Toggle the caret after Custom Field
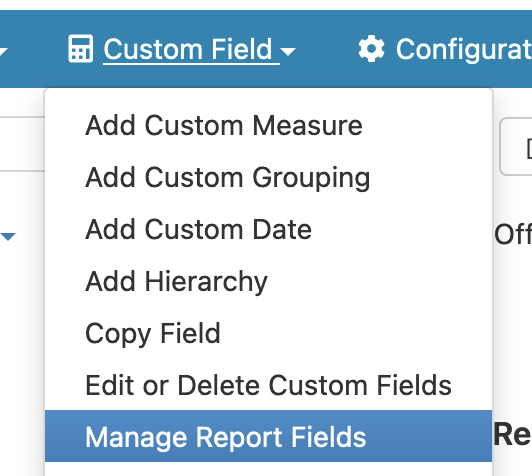532x476 pixels. click(288, 51)
